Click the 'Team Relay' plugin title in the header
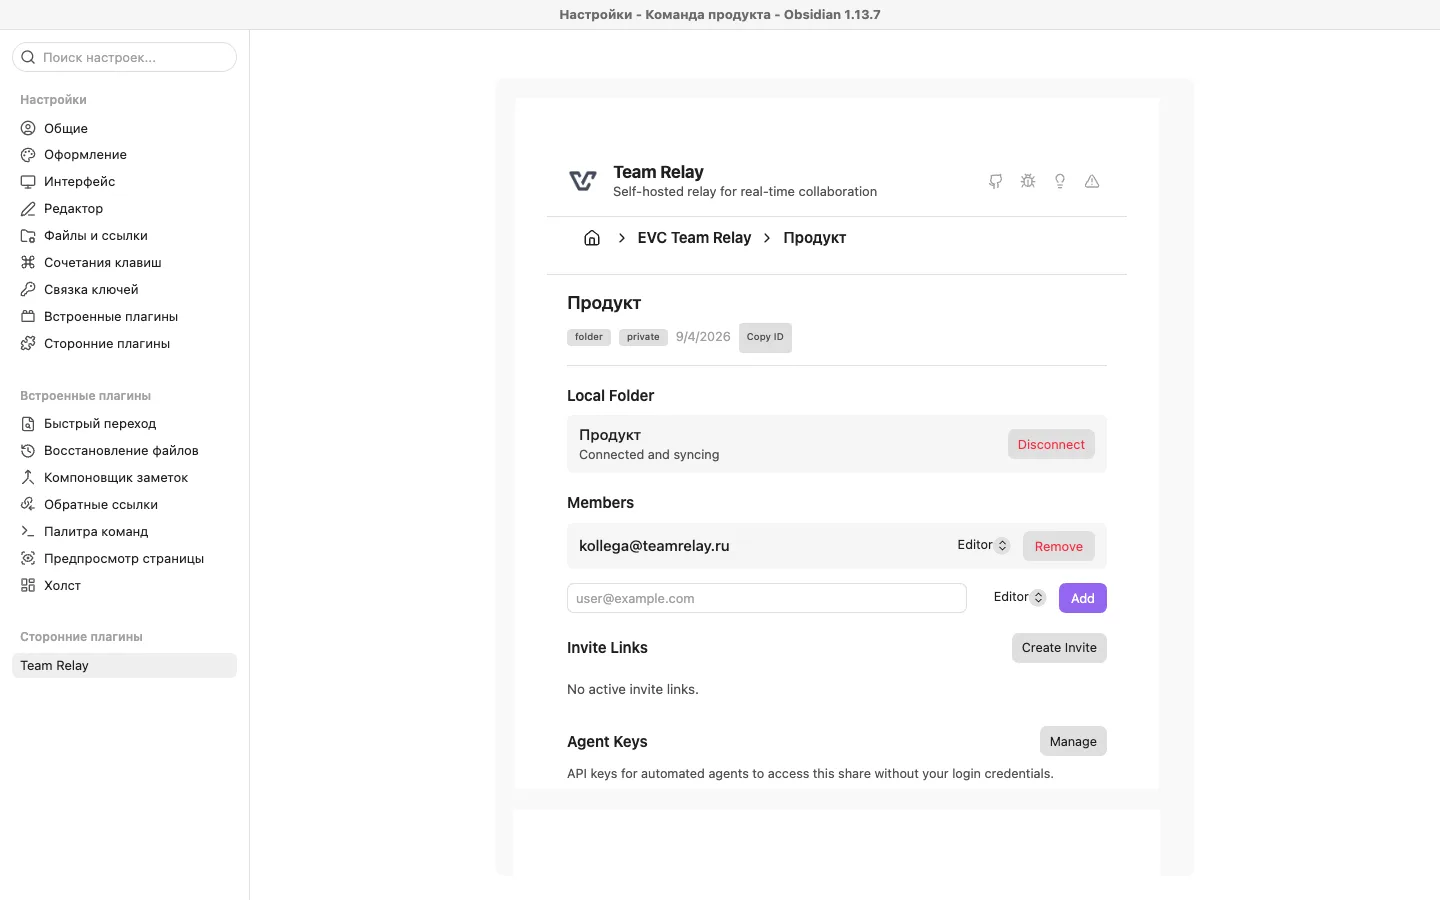 tap(658, 172)
